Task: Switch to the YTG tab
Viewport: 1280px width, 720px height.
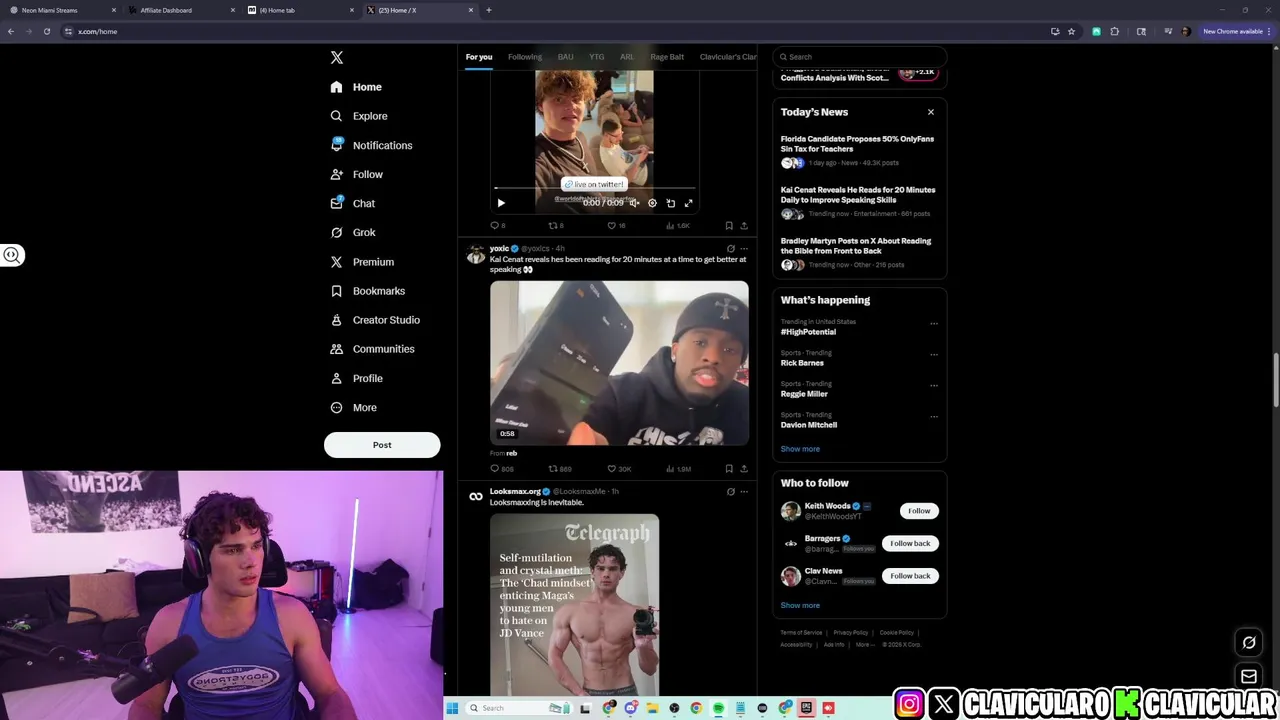Action: click(596, 57)
